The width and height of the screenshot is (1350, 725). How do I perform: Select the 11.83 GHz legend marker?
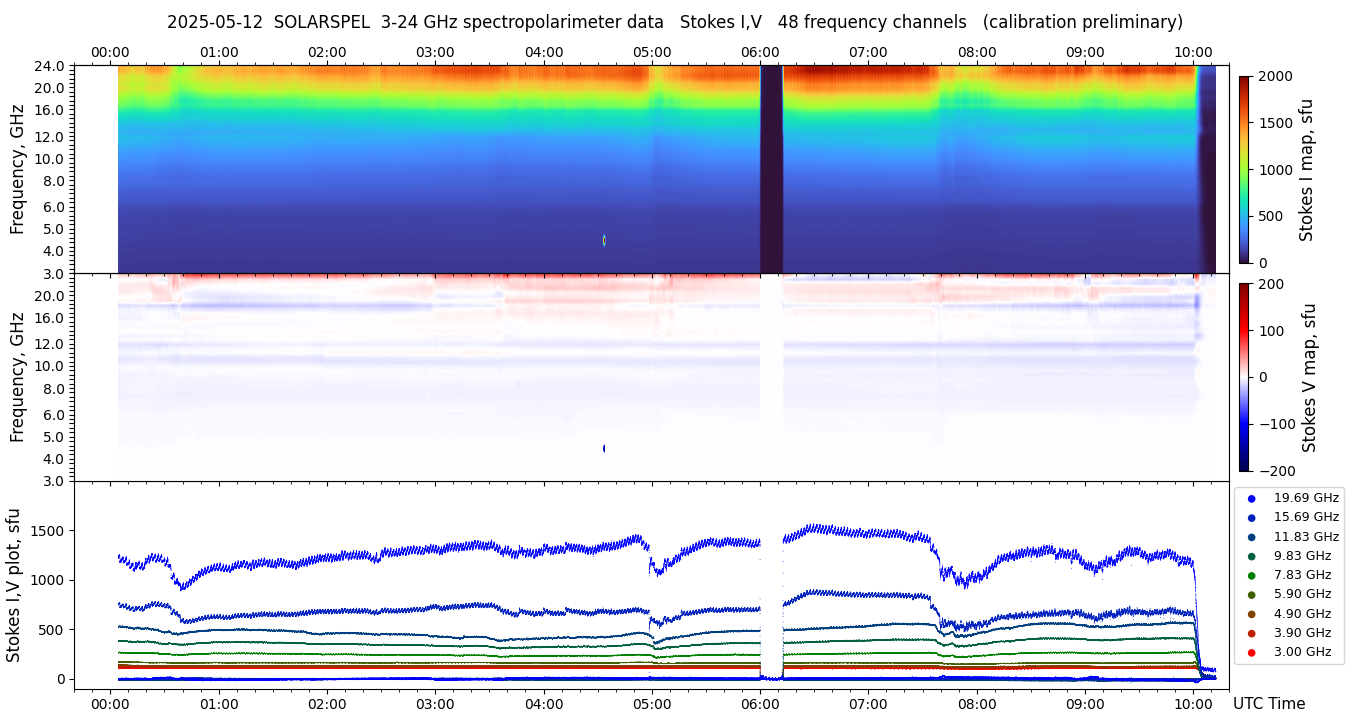click(1251, 537)
